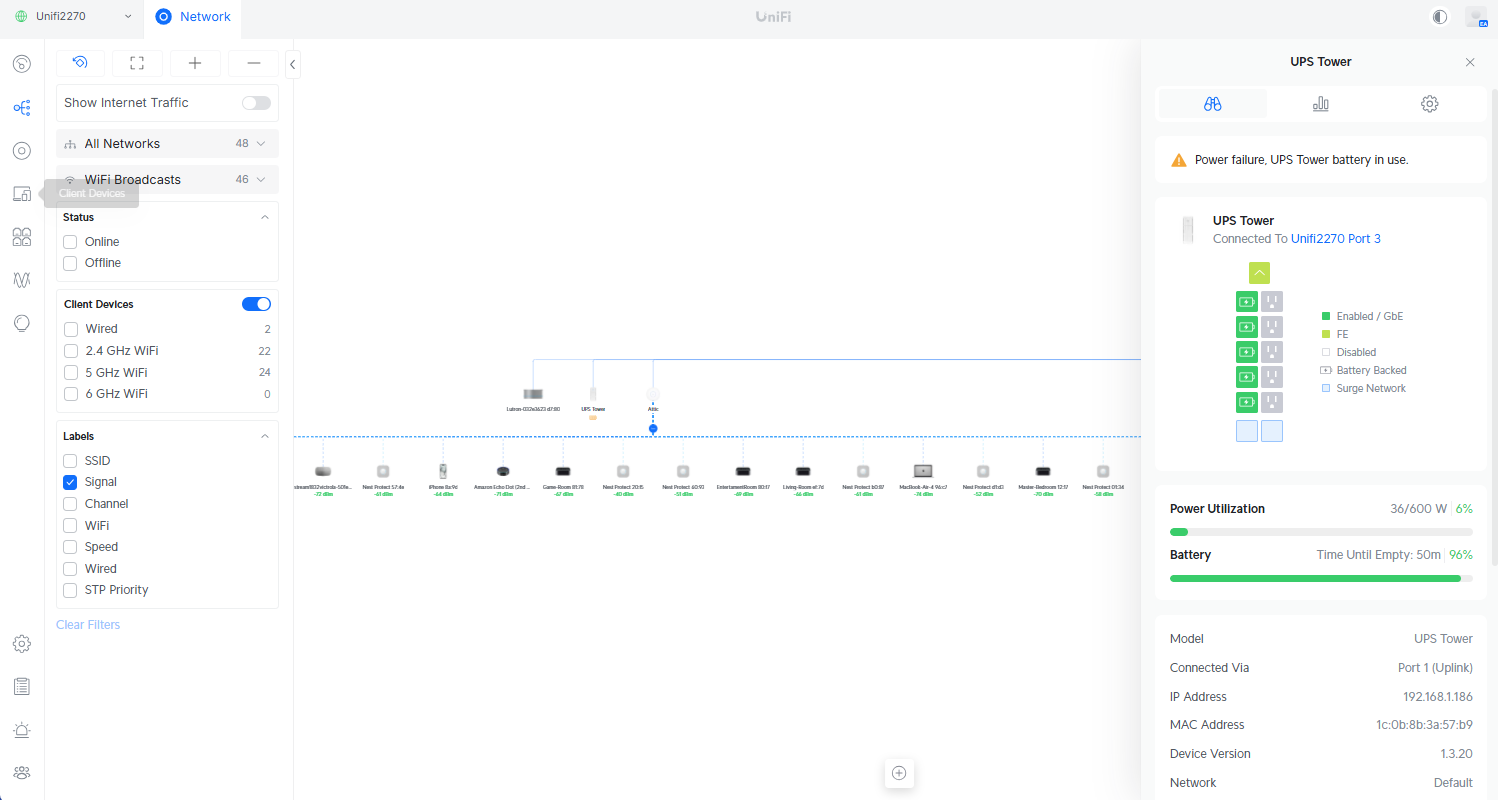Toggle the dark mode theme icon
Screen dimensions: 1498x800
(1440, 17)
